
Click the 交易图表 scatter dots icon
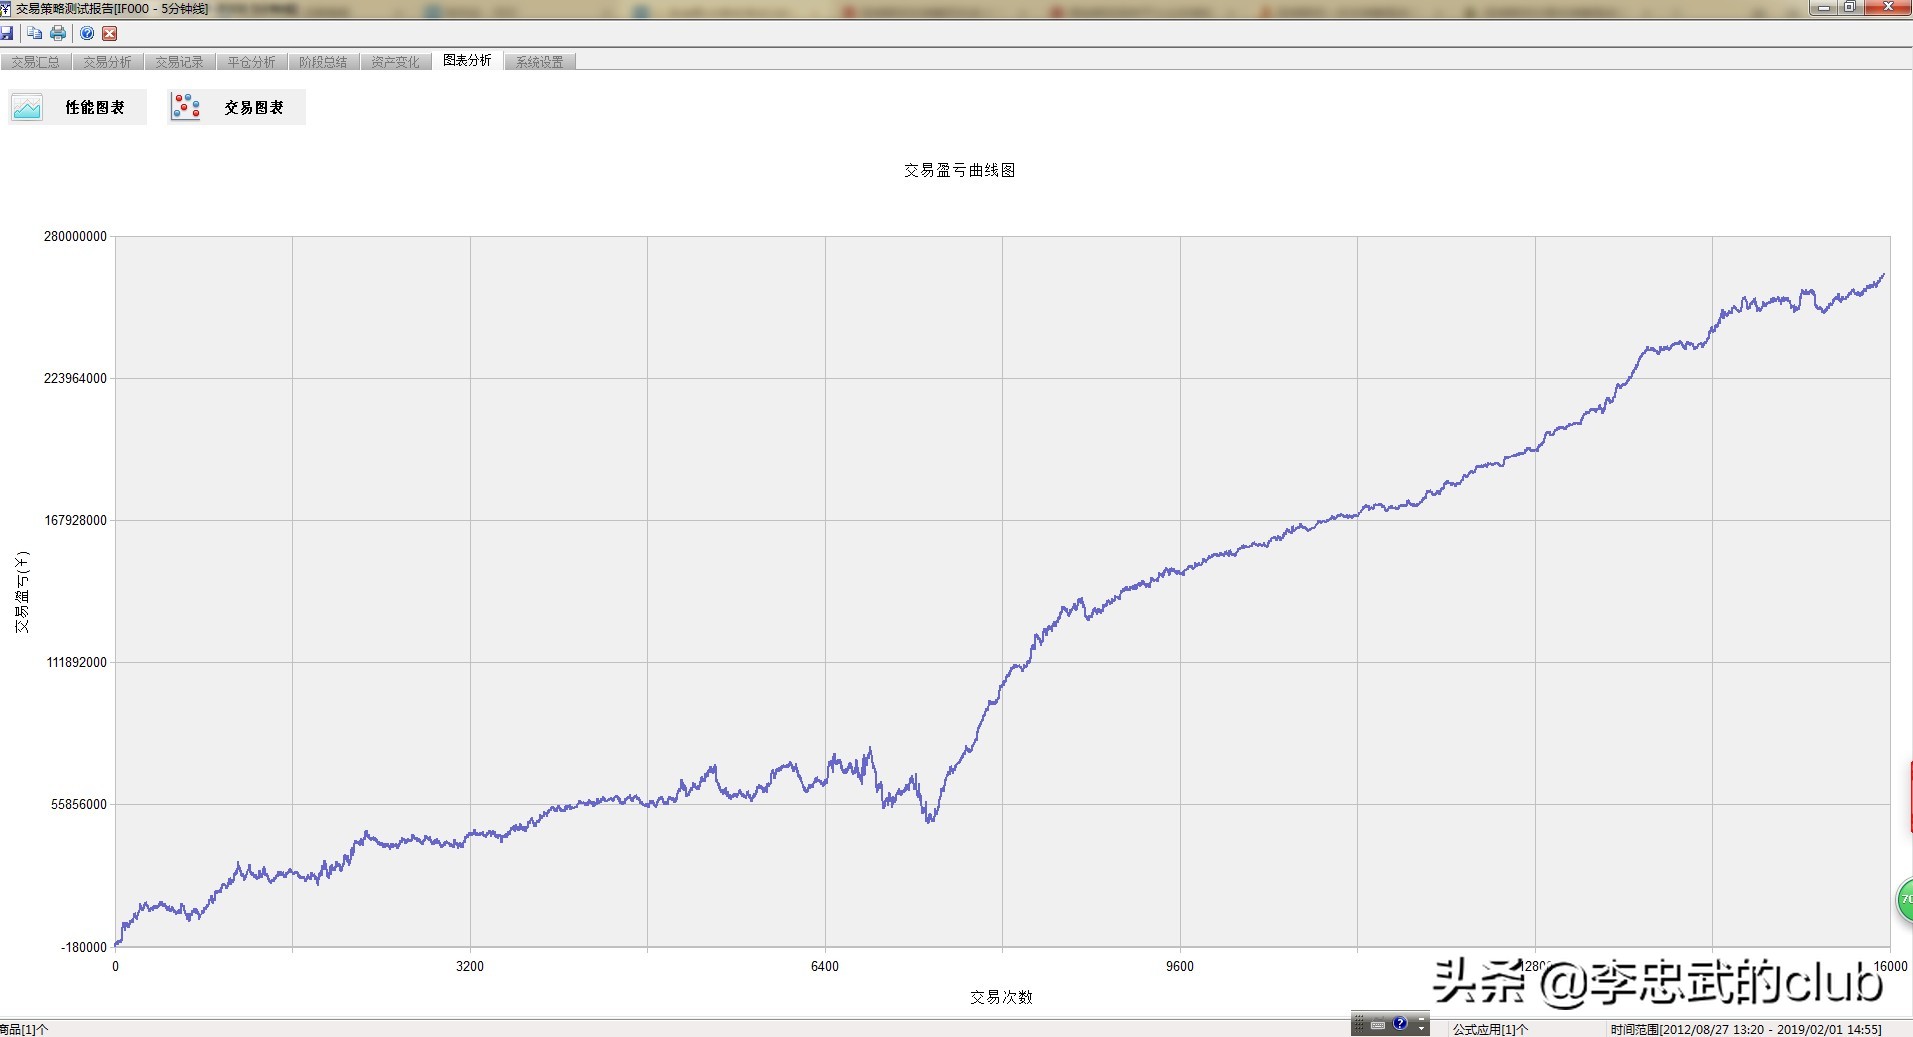click(186, 107)
